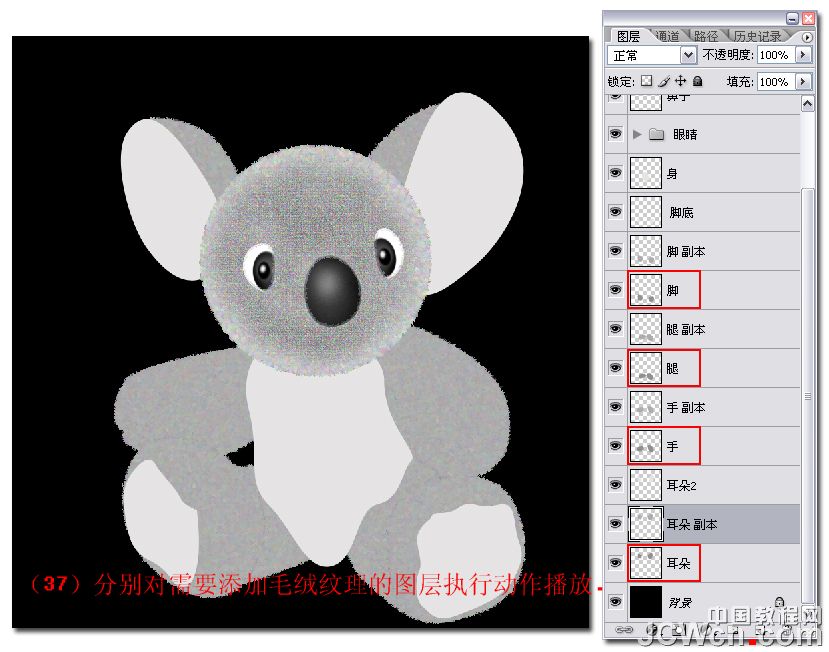Click the layers list vertical scrollbar thumb
829x652 pixels.
[807, 395]
